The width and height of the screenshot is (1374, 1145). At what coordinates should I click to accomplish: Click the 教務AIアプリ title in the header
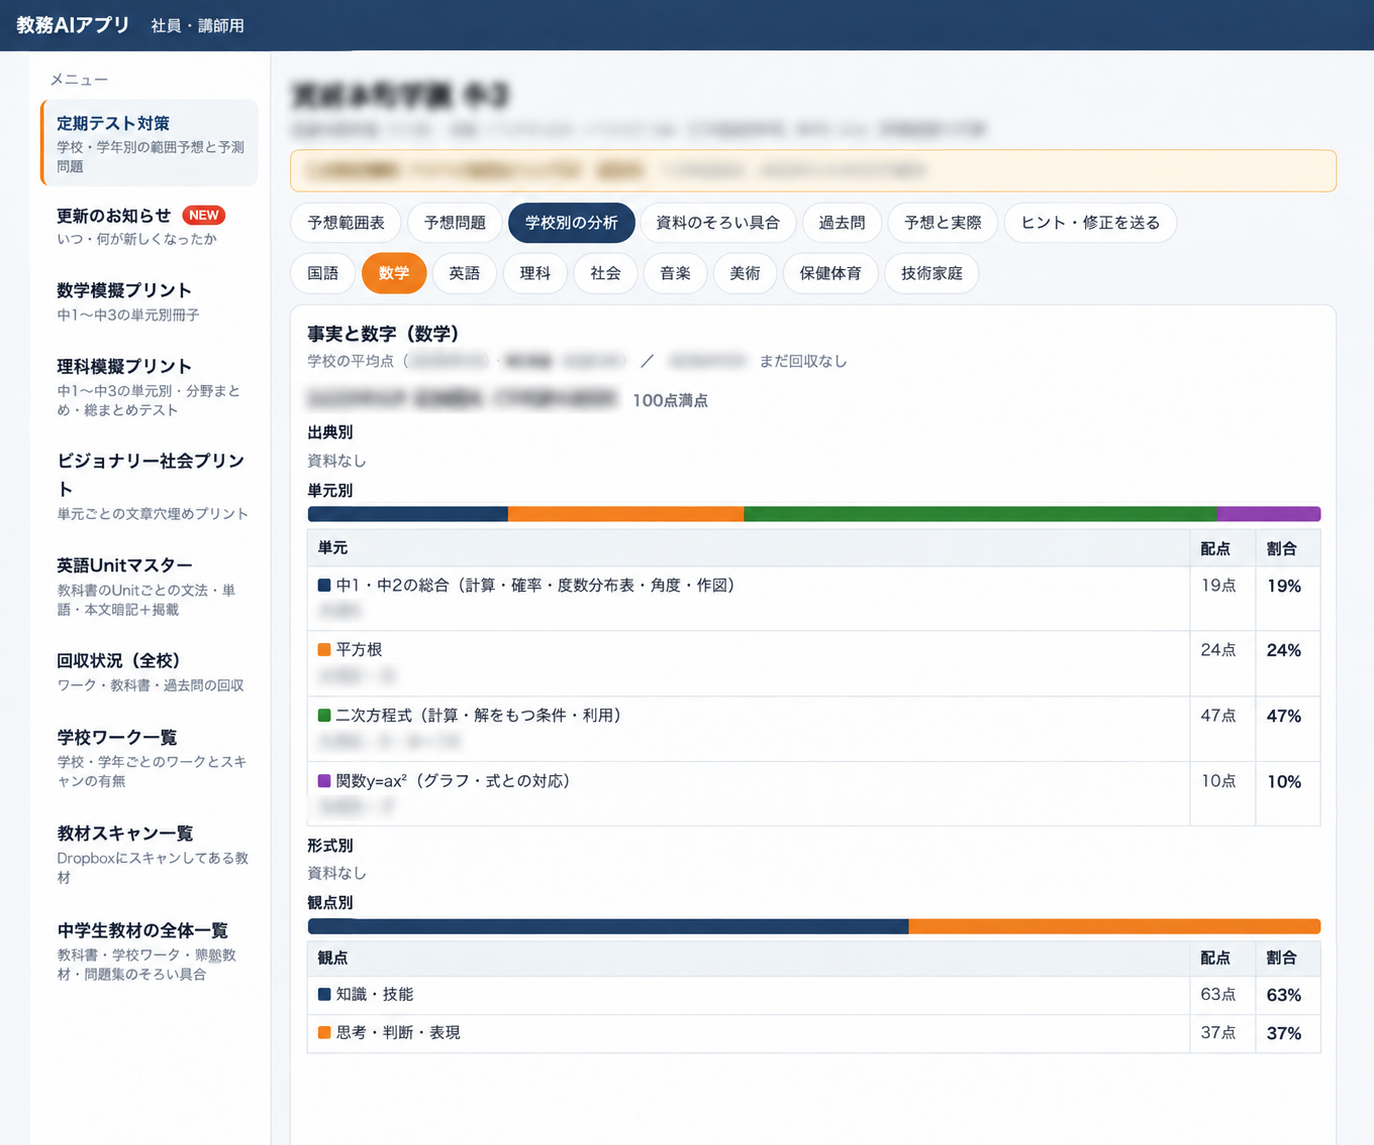pyautogui.click(x=73, y=25)
